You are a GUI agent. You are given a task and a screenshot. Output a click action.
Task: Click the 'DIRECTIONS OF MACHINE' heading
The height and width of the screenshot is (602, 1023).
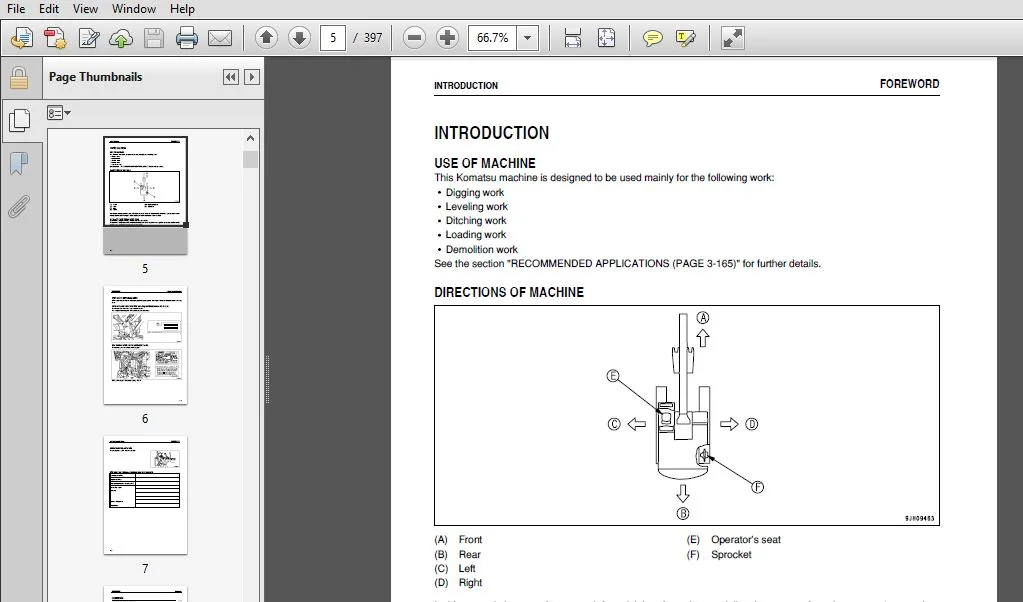coord(509,292)
